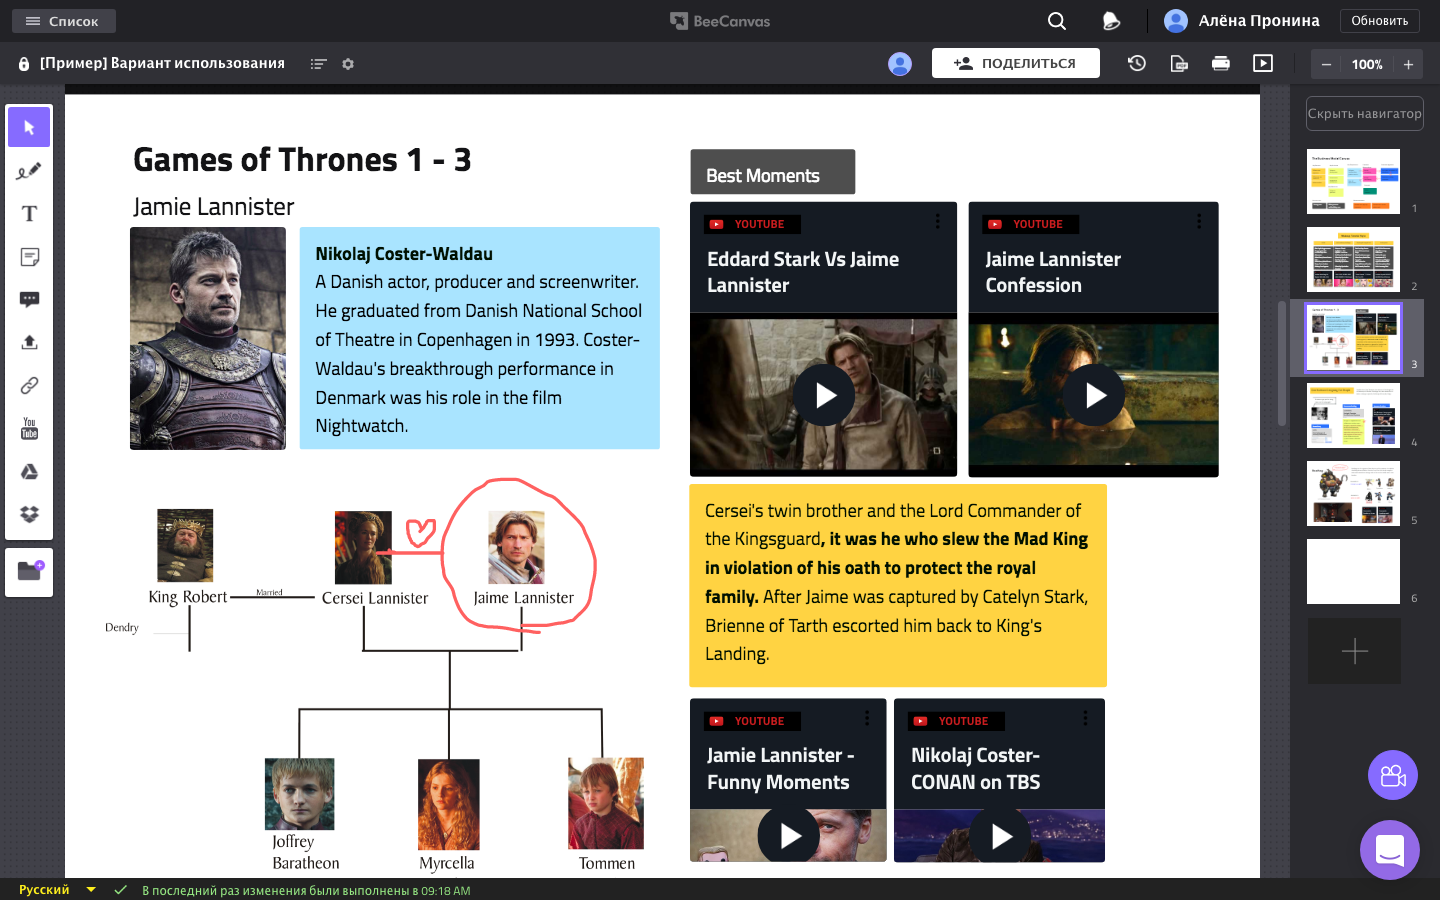The image size is (1440, 900).
Task: Click the large Jamie Lannister armor portrait
Action: [208, 338]
